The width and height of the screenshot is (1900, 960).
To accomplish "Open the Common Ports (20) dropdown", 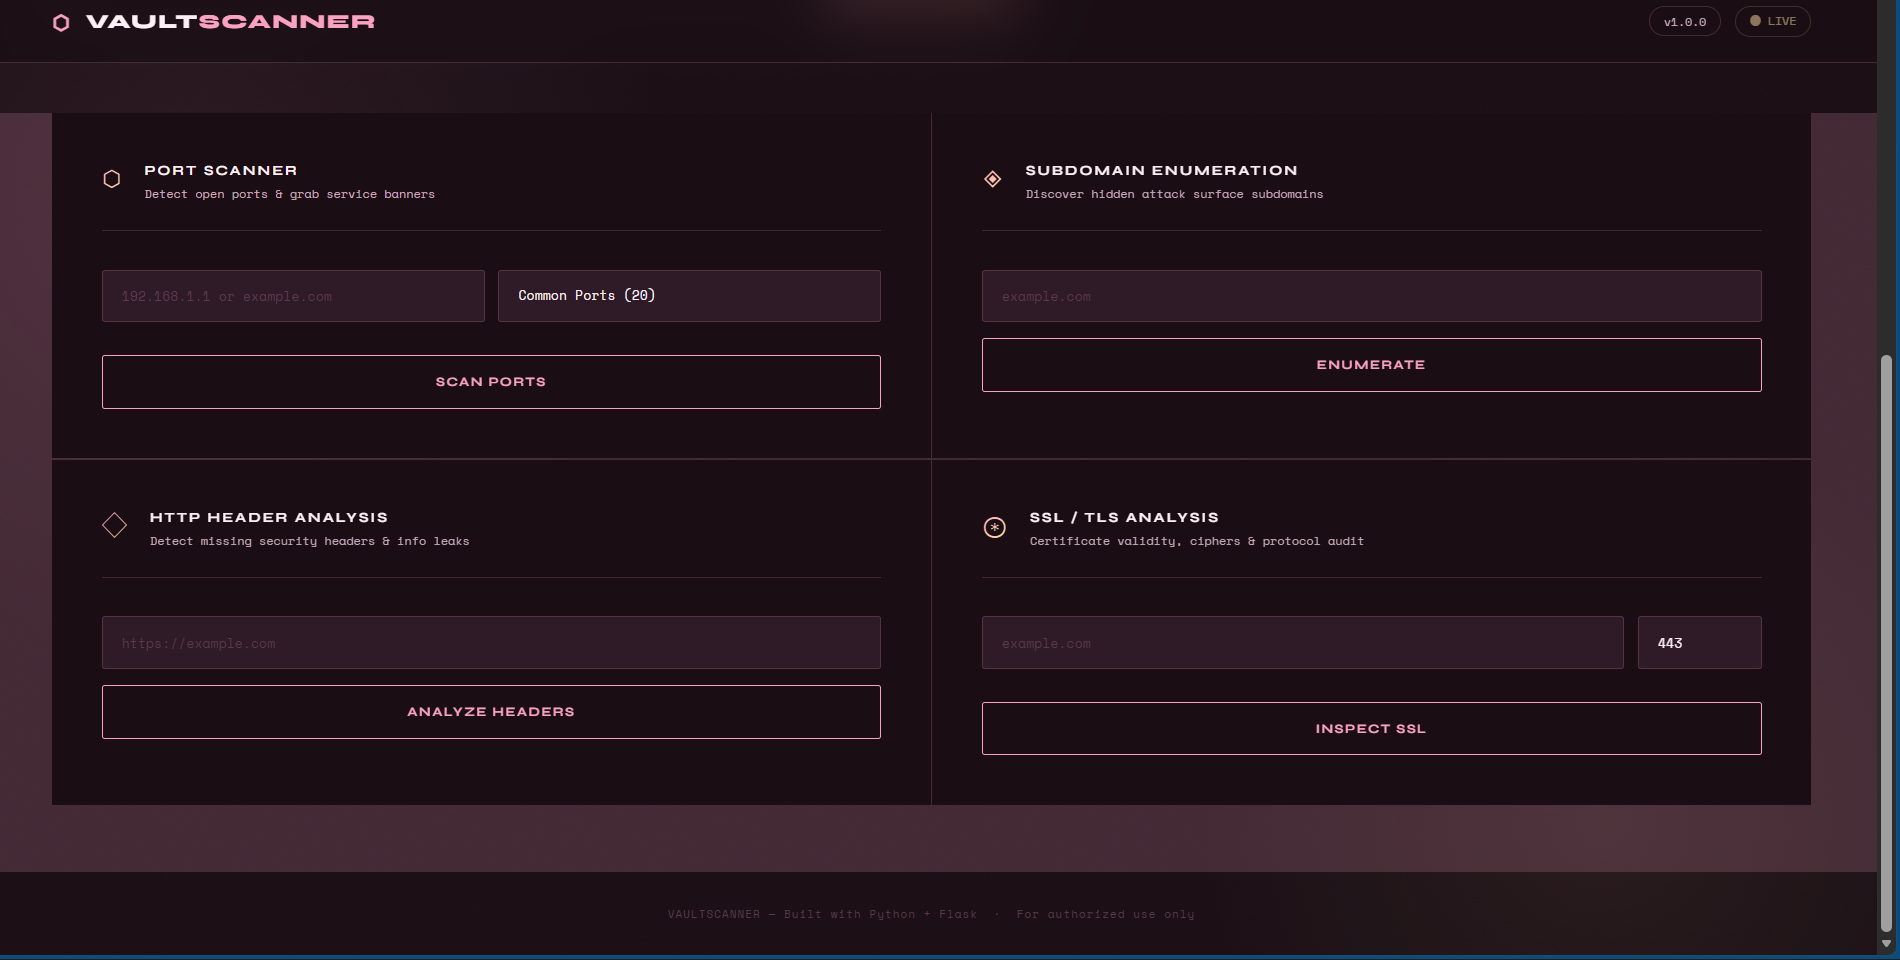I will click(x=689, y=296).
